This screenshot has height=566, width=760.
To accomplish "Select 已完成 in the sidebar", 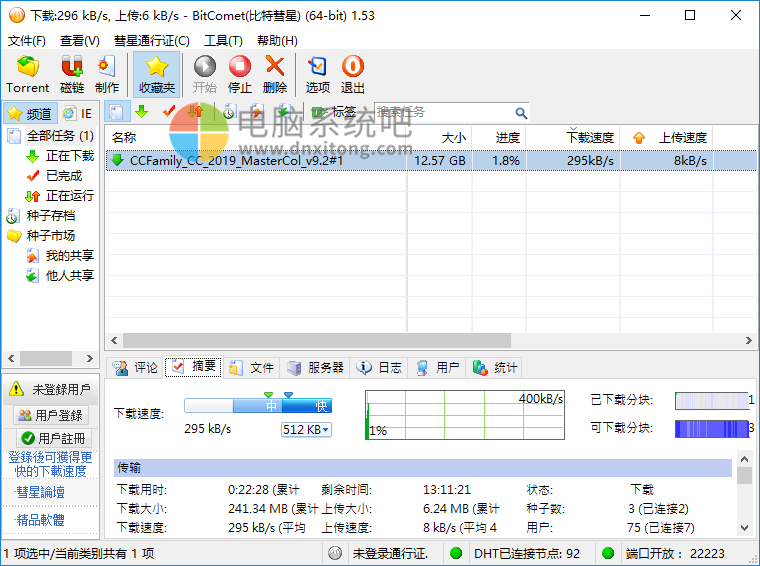I will (x=54, y=175).
